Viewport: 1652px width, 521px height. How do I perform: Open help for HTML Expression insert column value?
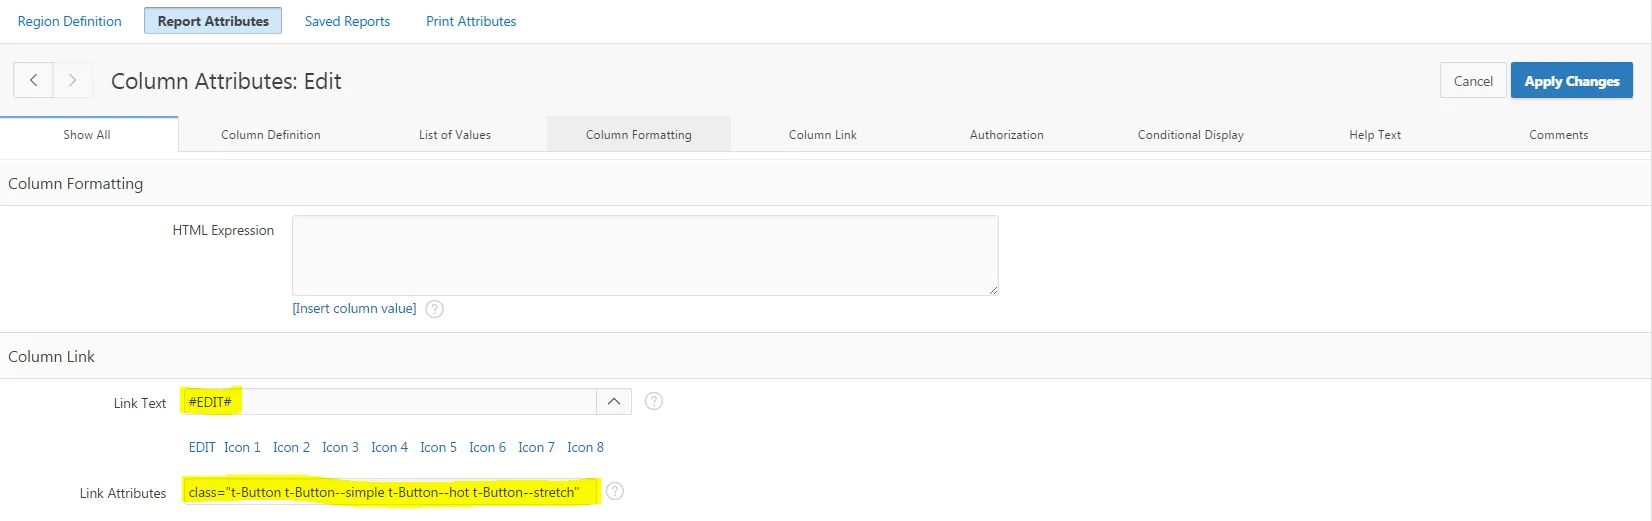click(434, 309)
